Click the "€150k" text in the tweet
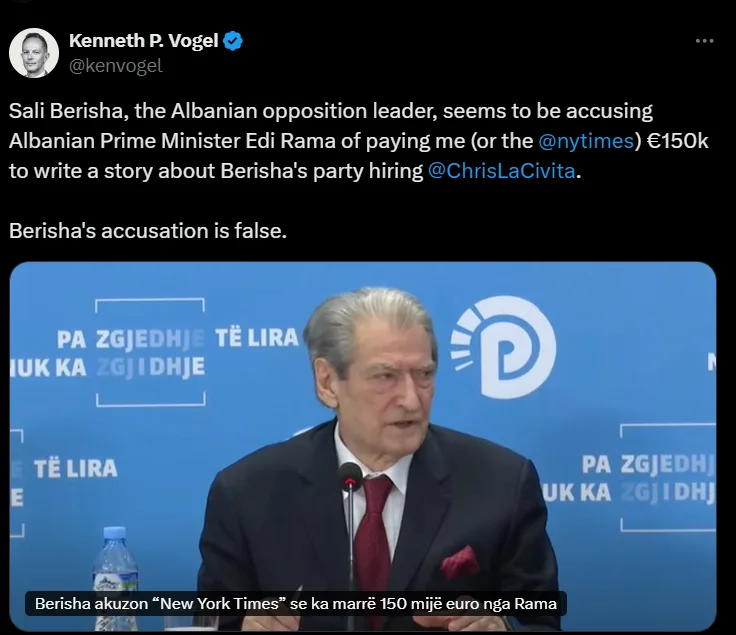This screenshot has height=635, width=736. click(x=677, y=141)
